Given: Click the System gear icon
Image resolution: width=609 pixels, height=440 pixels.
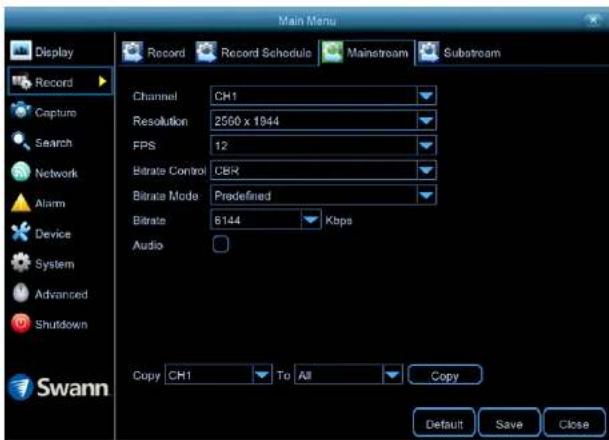Looking at the screenshot, I should coord(21,263).
